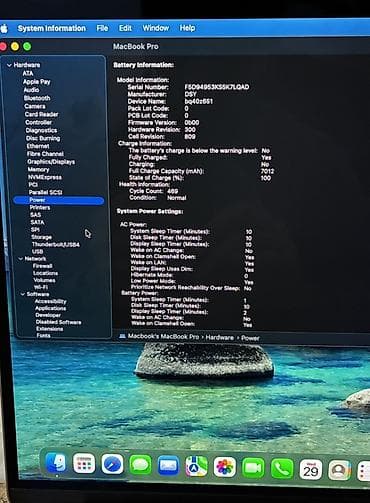
Task: Click Macbook's MacBook Pro in path bar
Action: pos(163,336)
